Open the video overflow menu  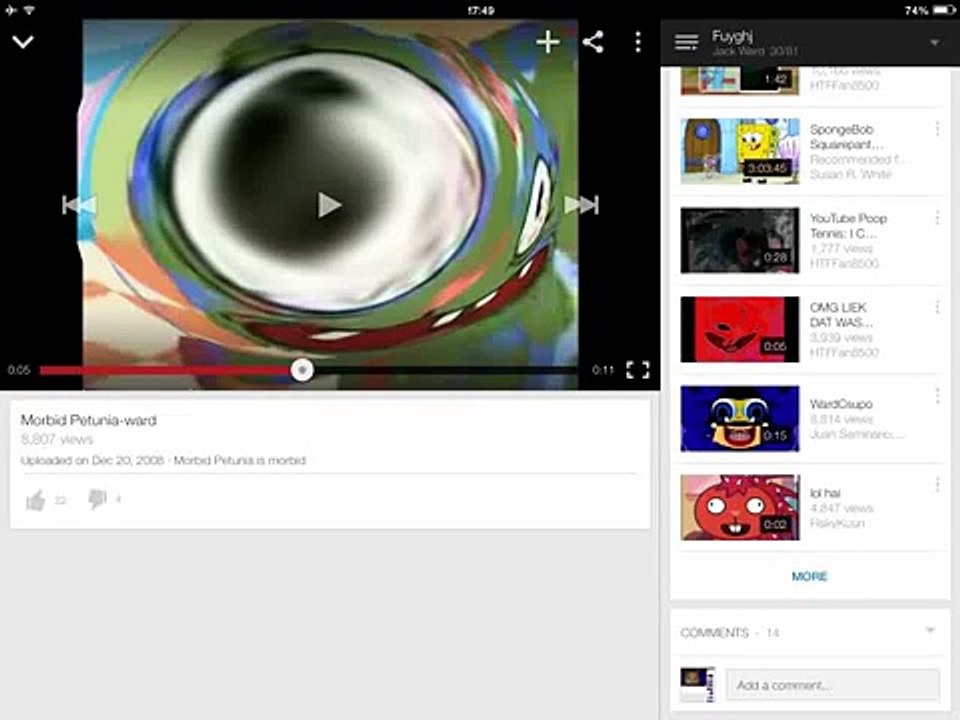(x=638, y=42)
